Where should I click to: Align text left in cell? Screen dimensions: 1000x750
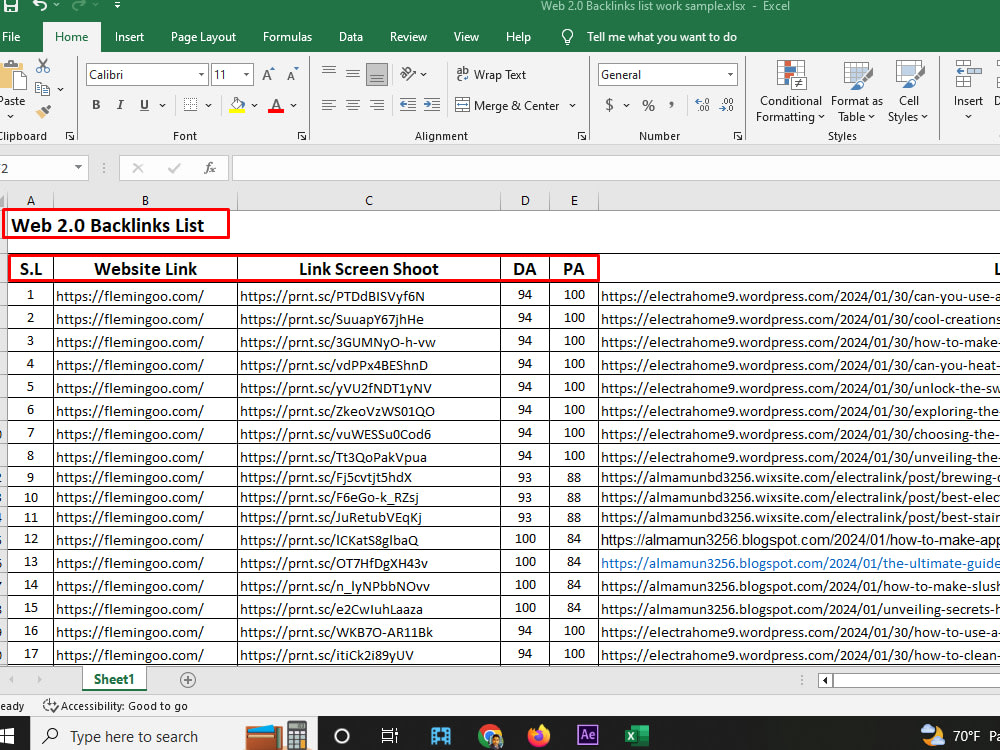tap(329, 105)
